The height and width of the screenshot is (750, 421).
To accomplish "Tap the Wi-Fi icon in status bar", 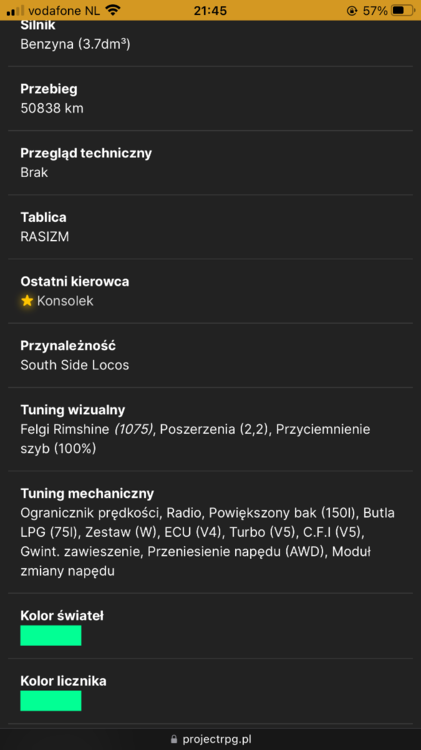I will coord(113,10).
